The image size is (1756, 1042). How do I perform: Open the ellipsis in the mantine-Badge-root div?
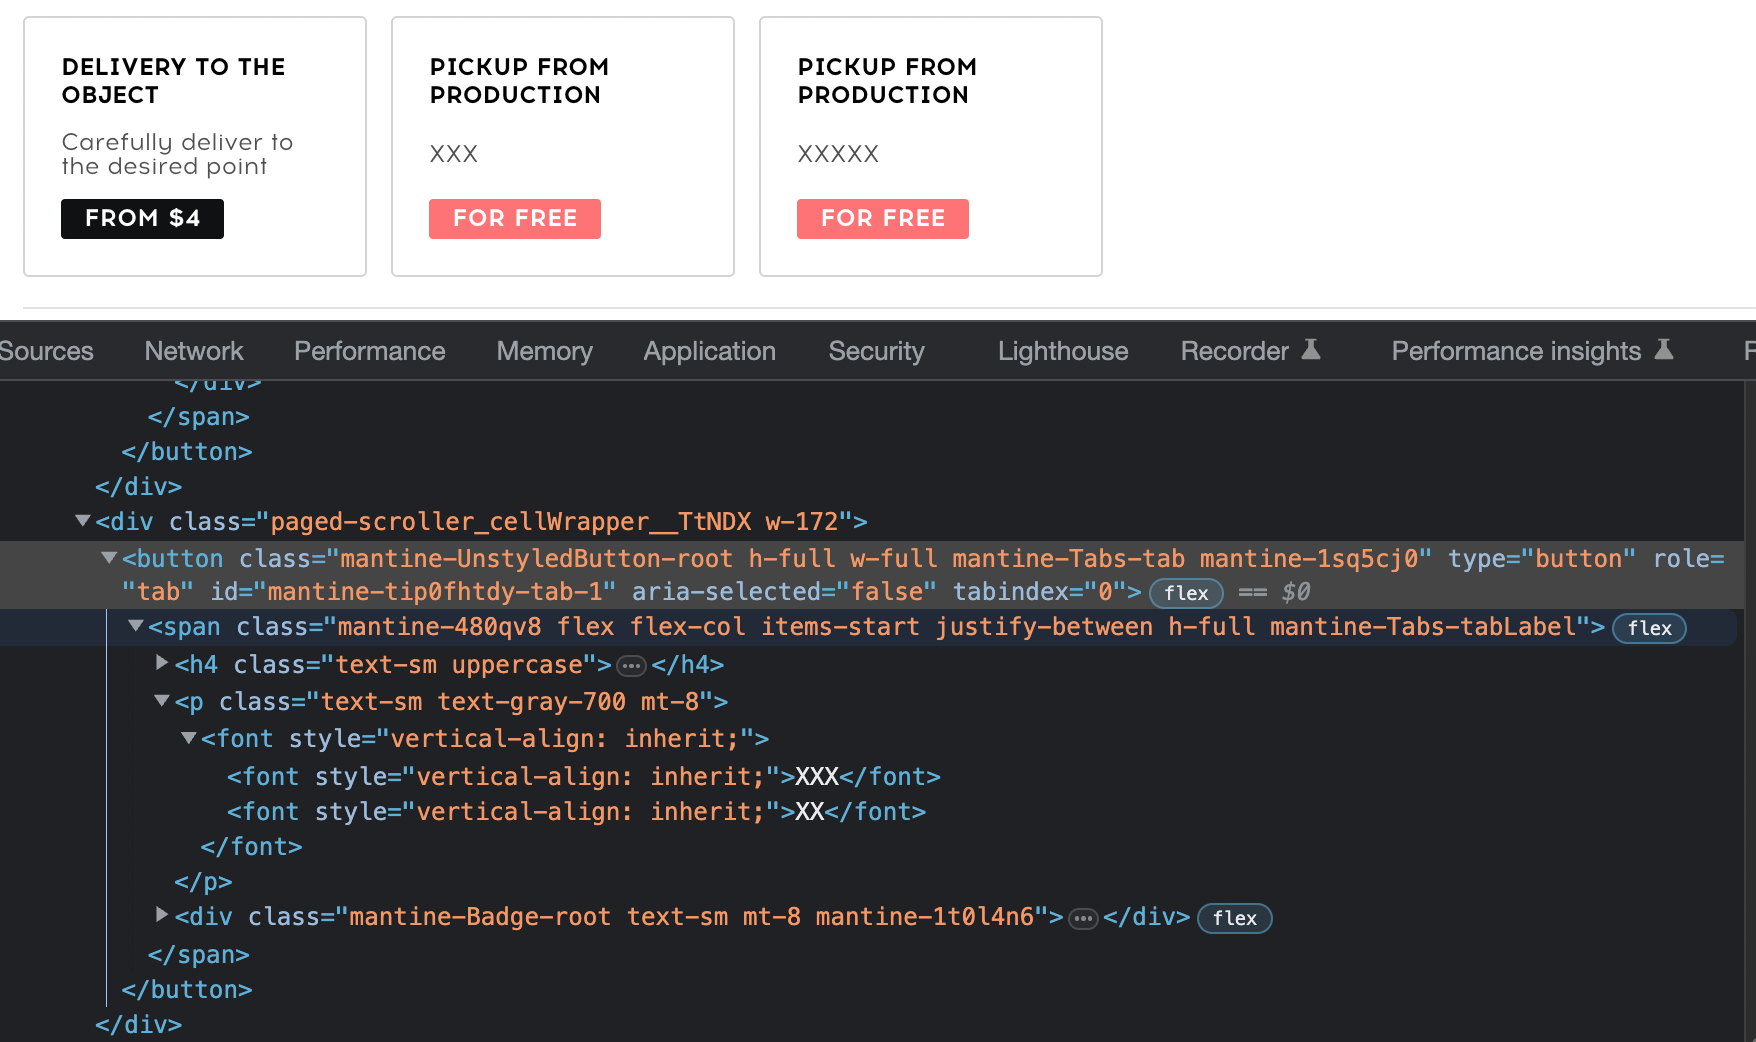pyautogui.click(x=1082, y=917)
